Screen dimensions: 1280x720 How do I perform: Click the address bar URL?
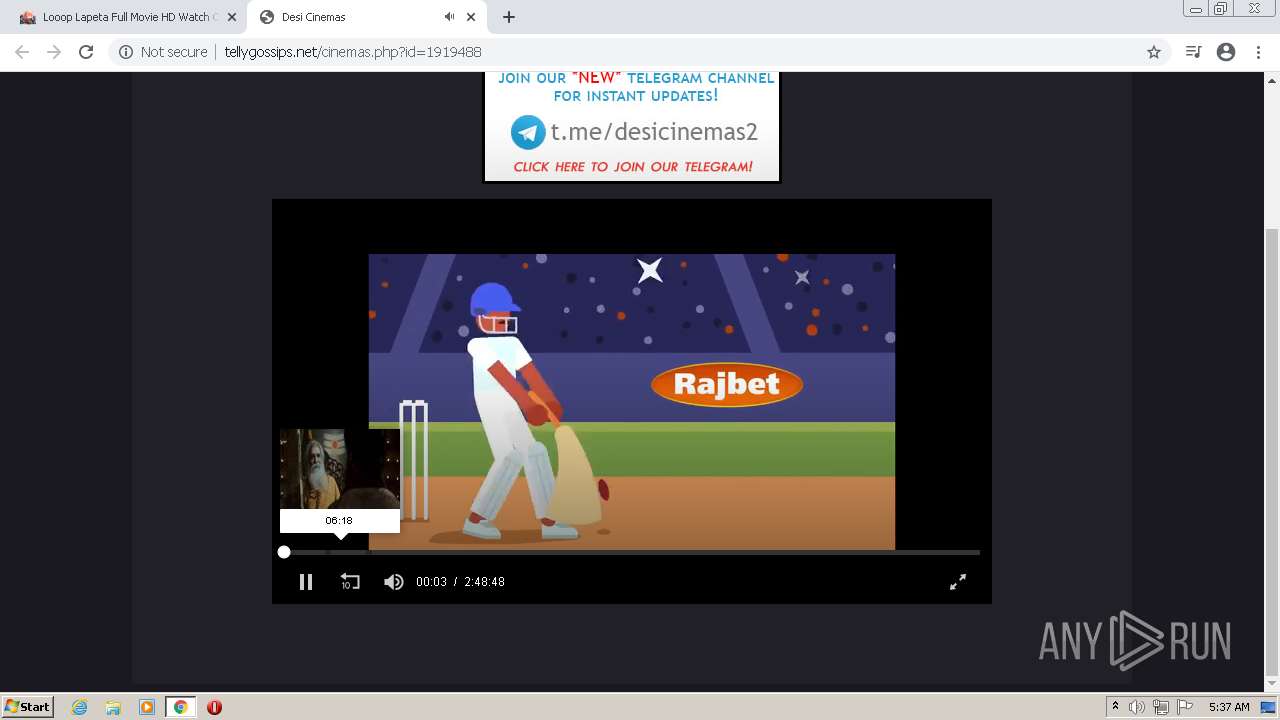[352, 52]
